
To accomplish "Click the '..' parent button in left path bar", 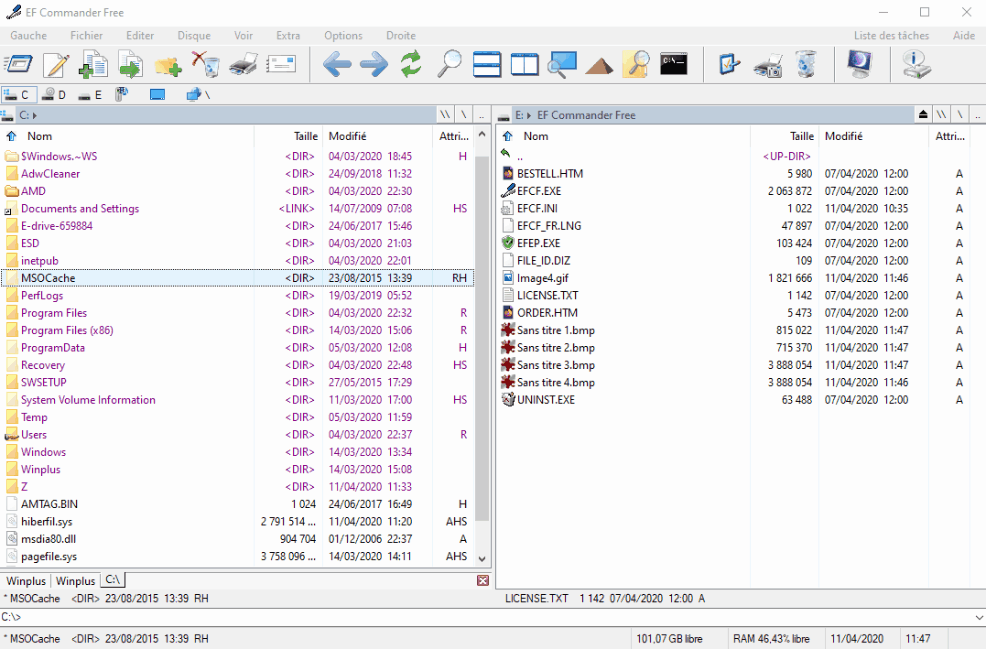I will [x=482, y=115].
